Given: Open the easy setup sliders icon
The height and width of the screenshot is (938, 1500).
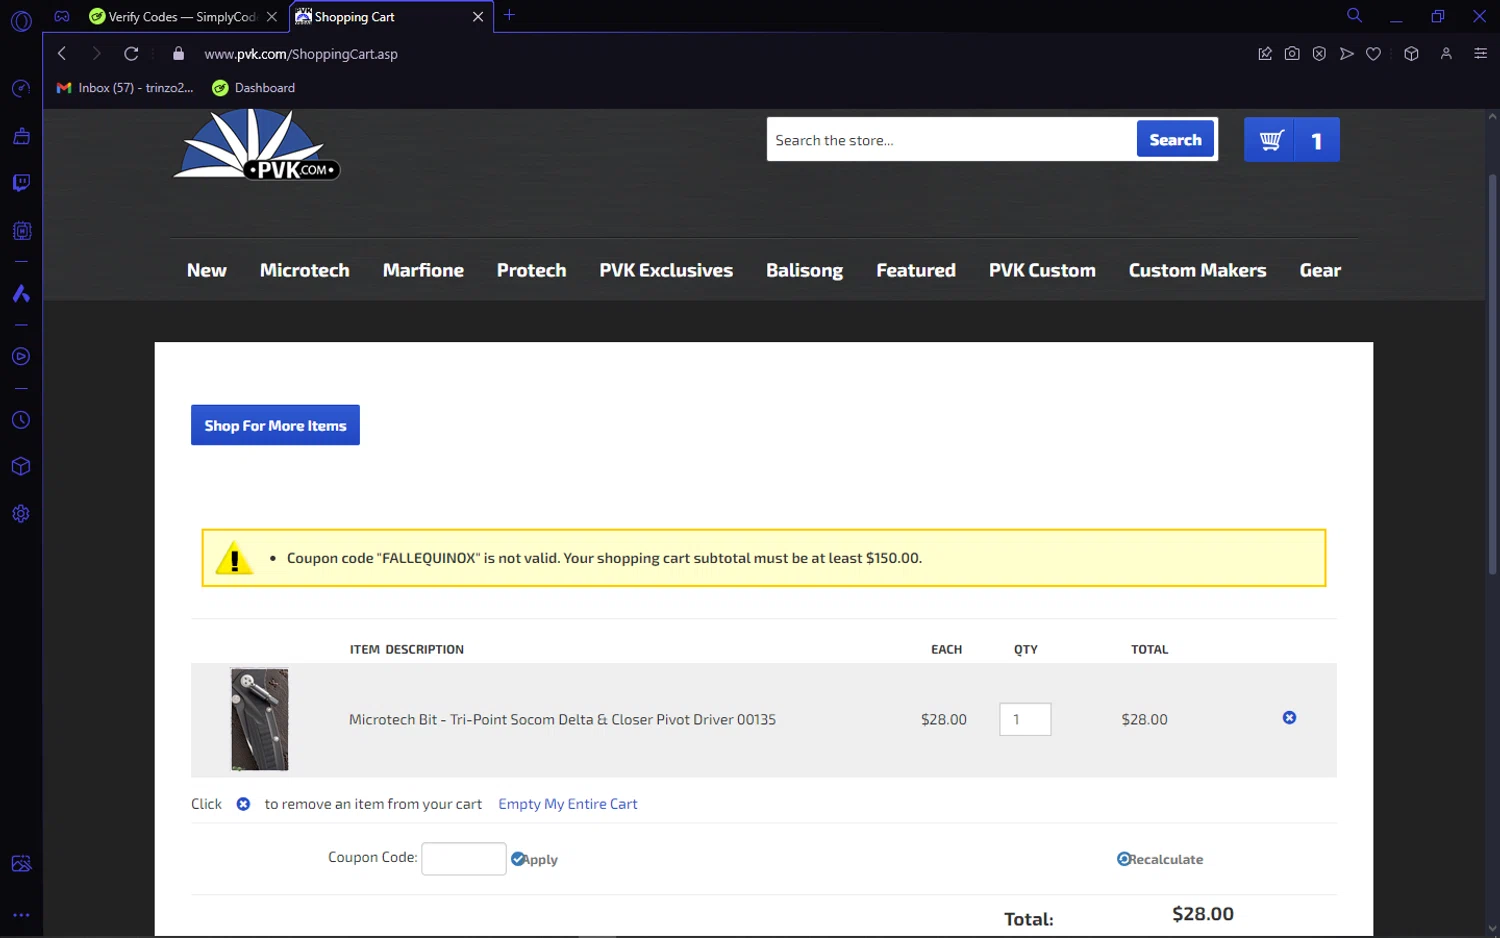Looking at the screenshot, I should [1481, 54].
